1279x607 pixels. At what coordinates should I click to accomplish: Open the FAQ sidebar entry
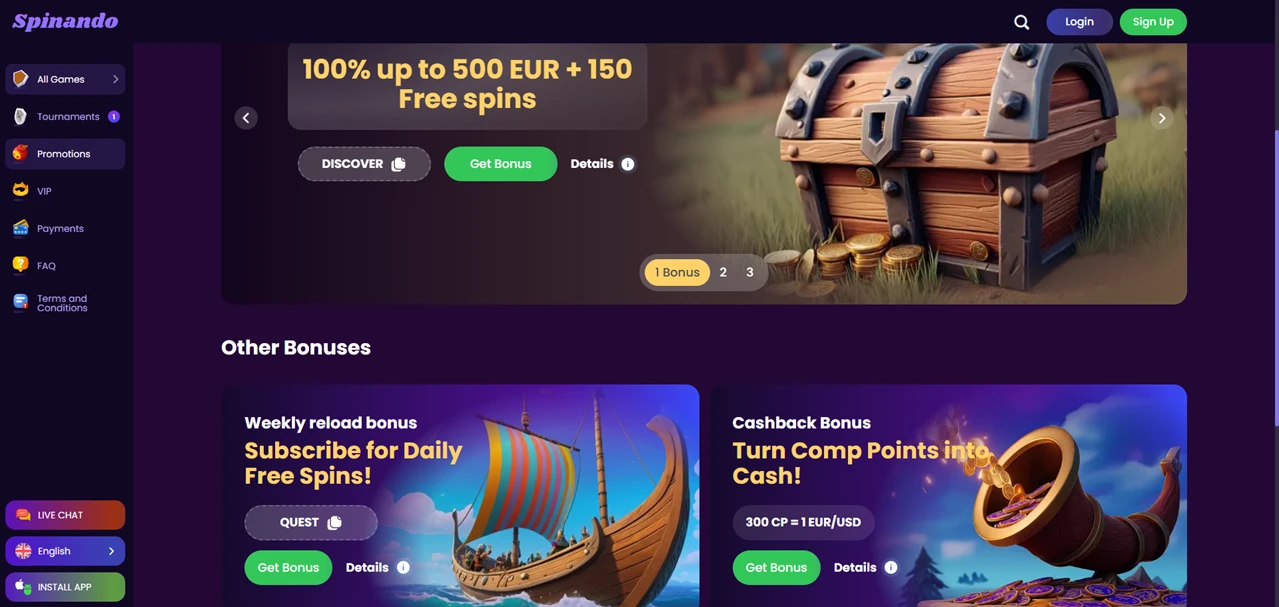tap(65, 265)
